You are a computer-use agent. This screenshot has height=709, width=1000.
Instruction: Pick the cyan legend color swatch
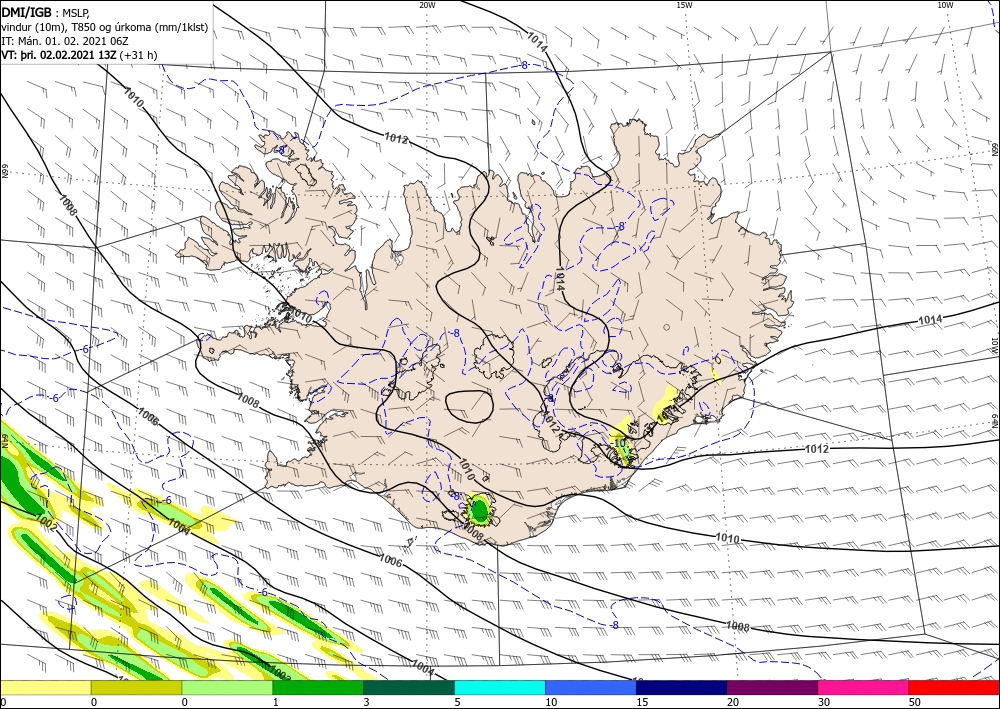[500, 687]
